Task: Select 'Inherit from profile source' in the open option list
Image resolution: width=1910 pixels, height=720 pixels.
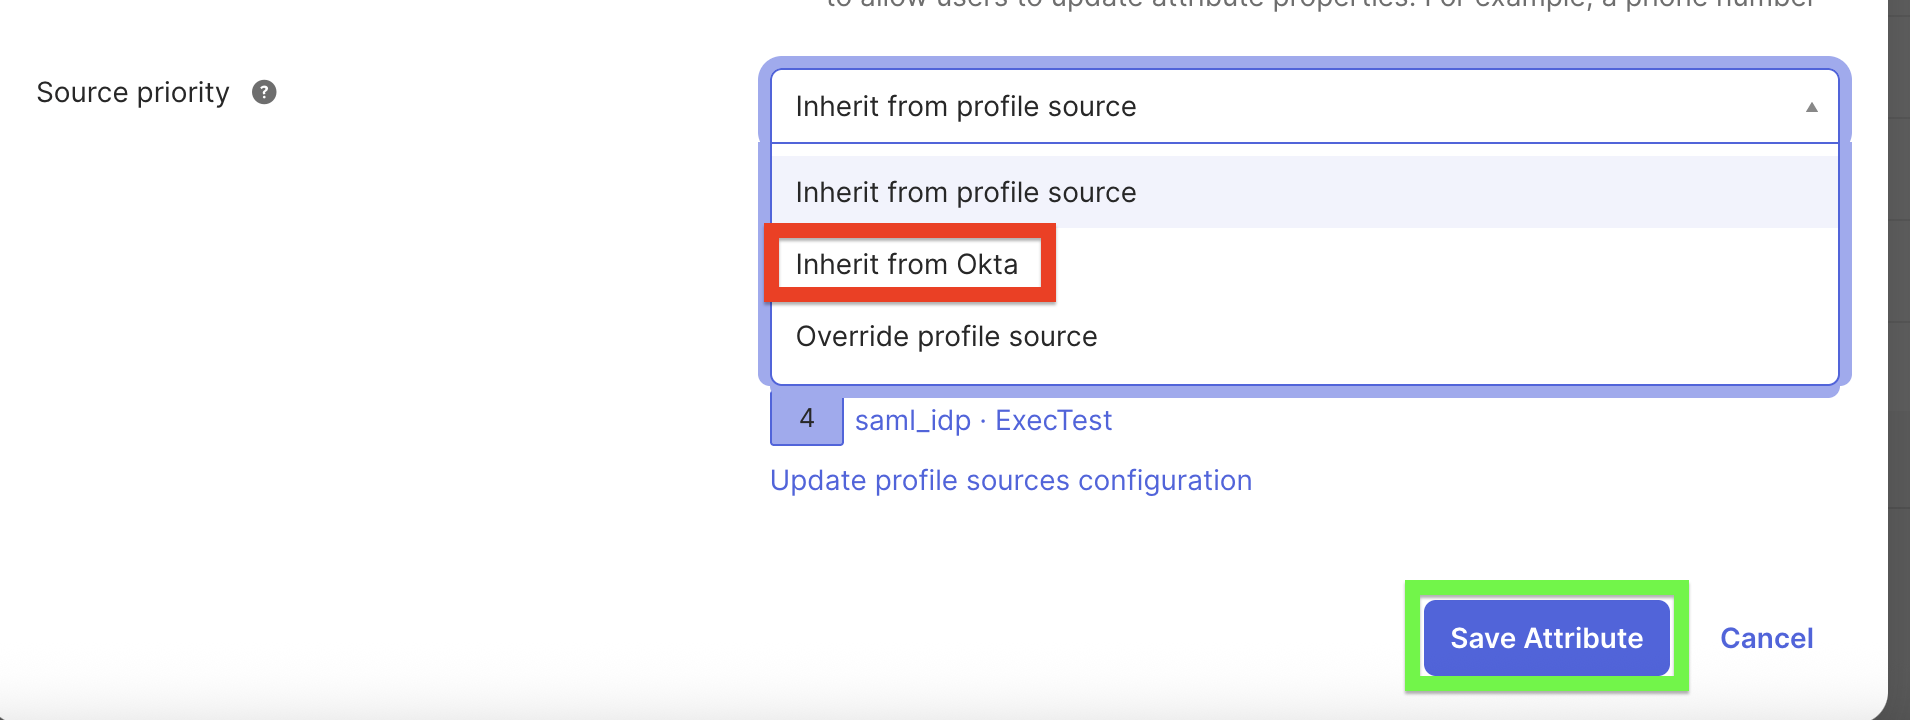Action: coord(1305,192)
